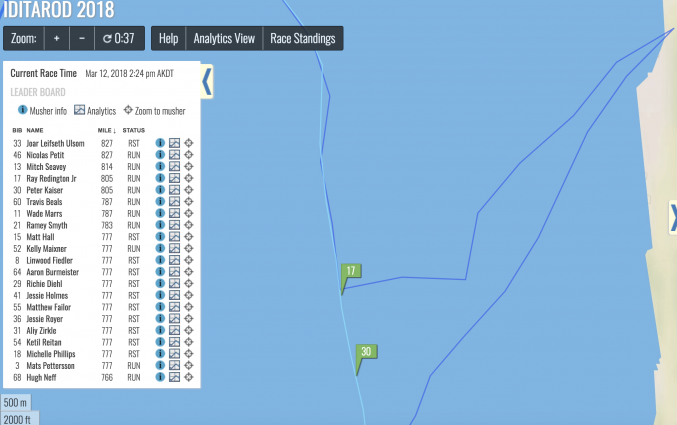This screenshot has width=677, height=425.
Task: Open the Help menu
Action: (168, 38)
